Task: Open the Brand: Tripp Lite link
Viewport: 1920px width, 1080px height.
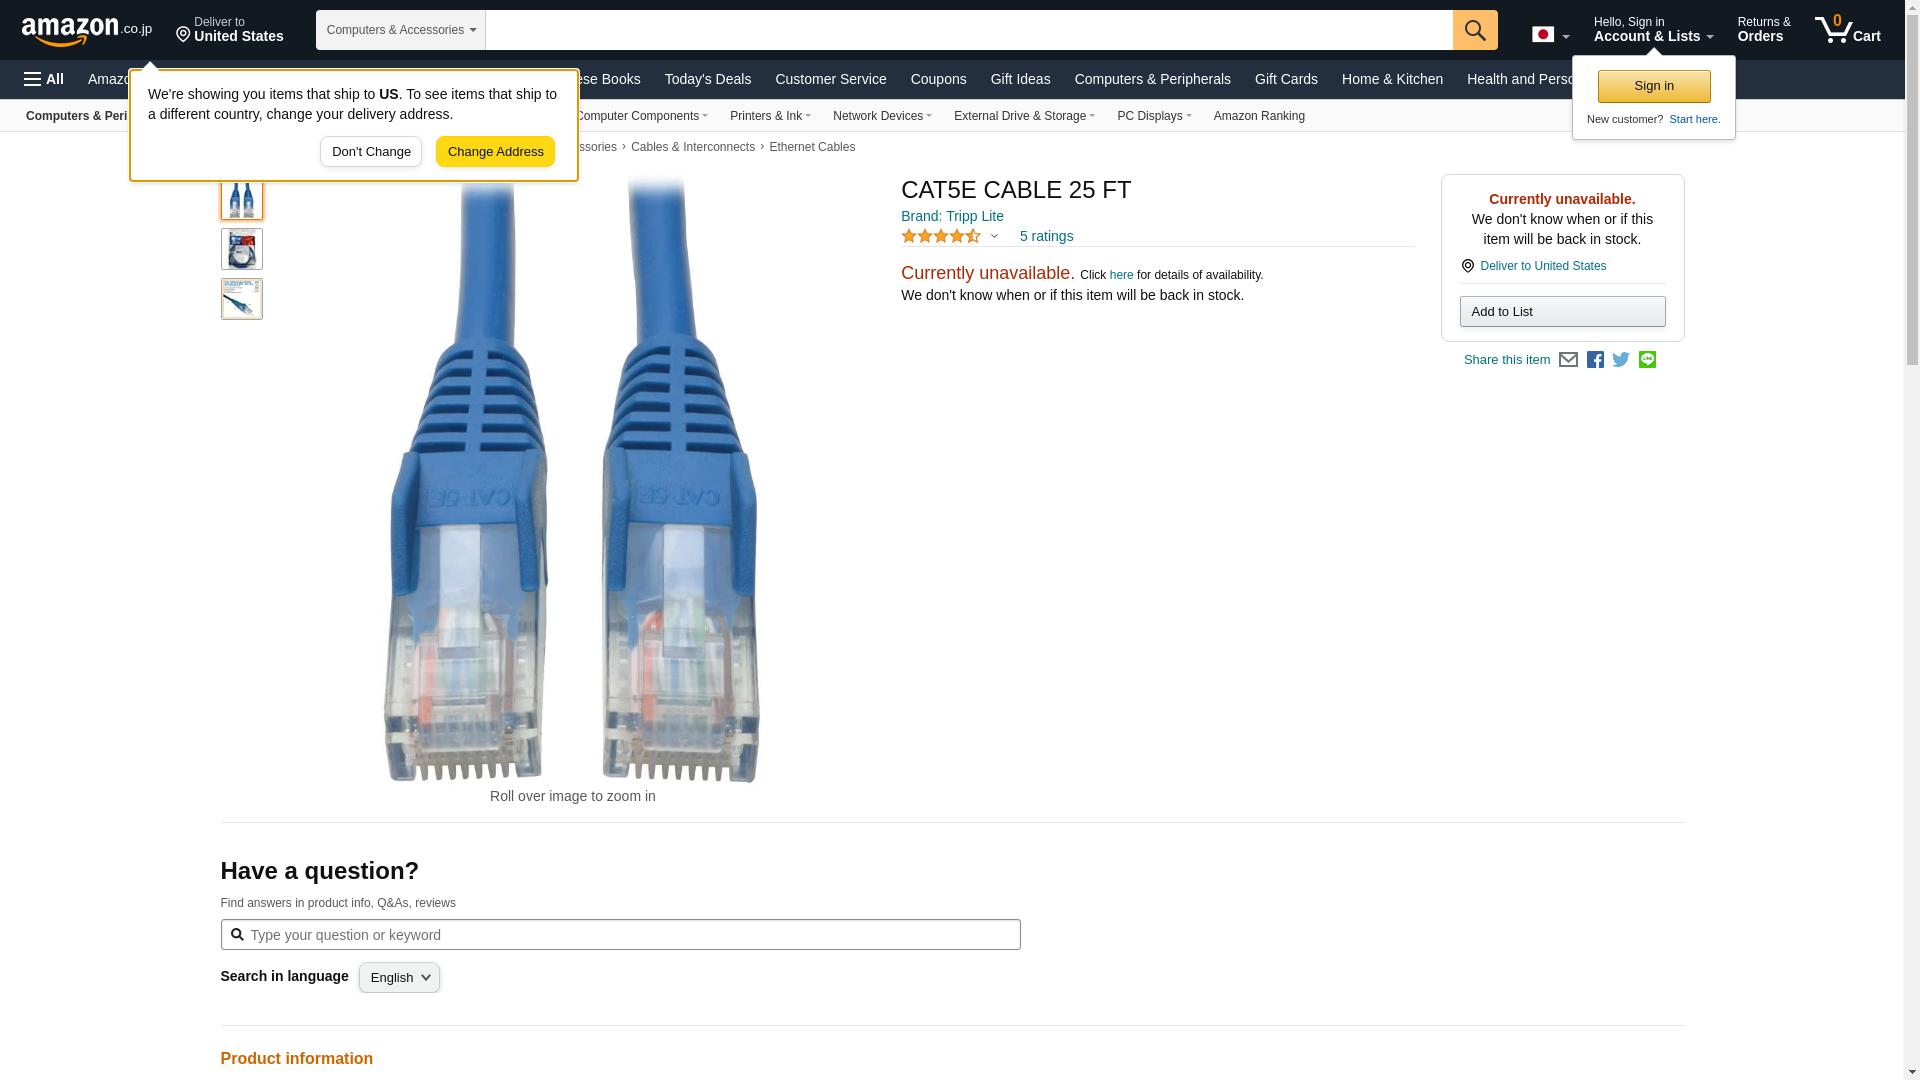Action: pos(952,216)
